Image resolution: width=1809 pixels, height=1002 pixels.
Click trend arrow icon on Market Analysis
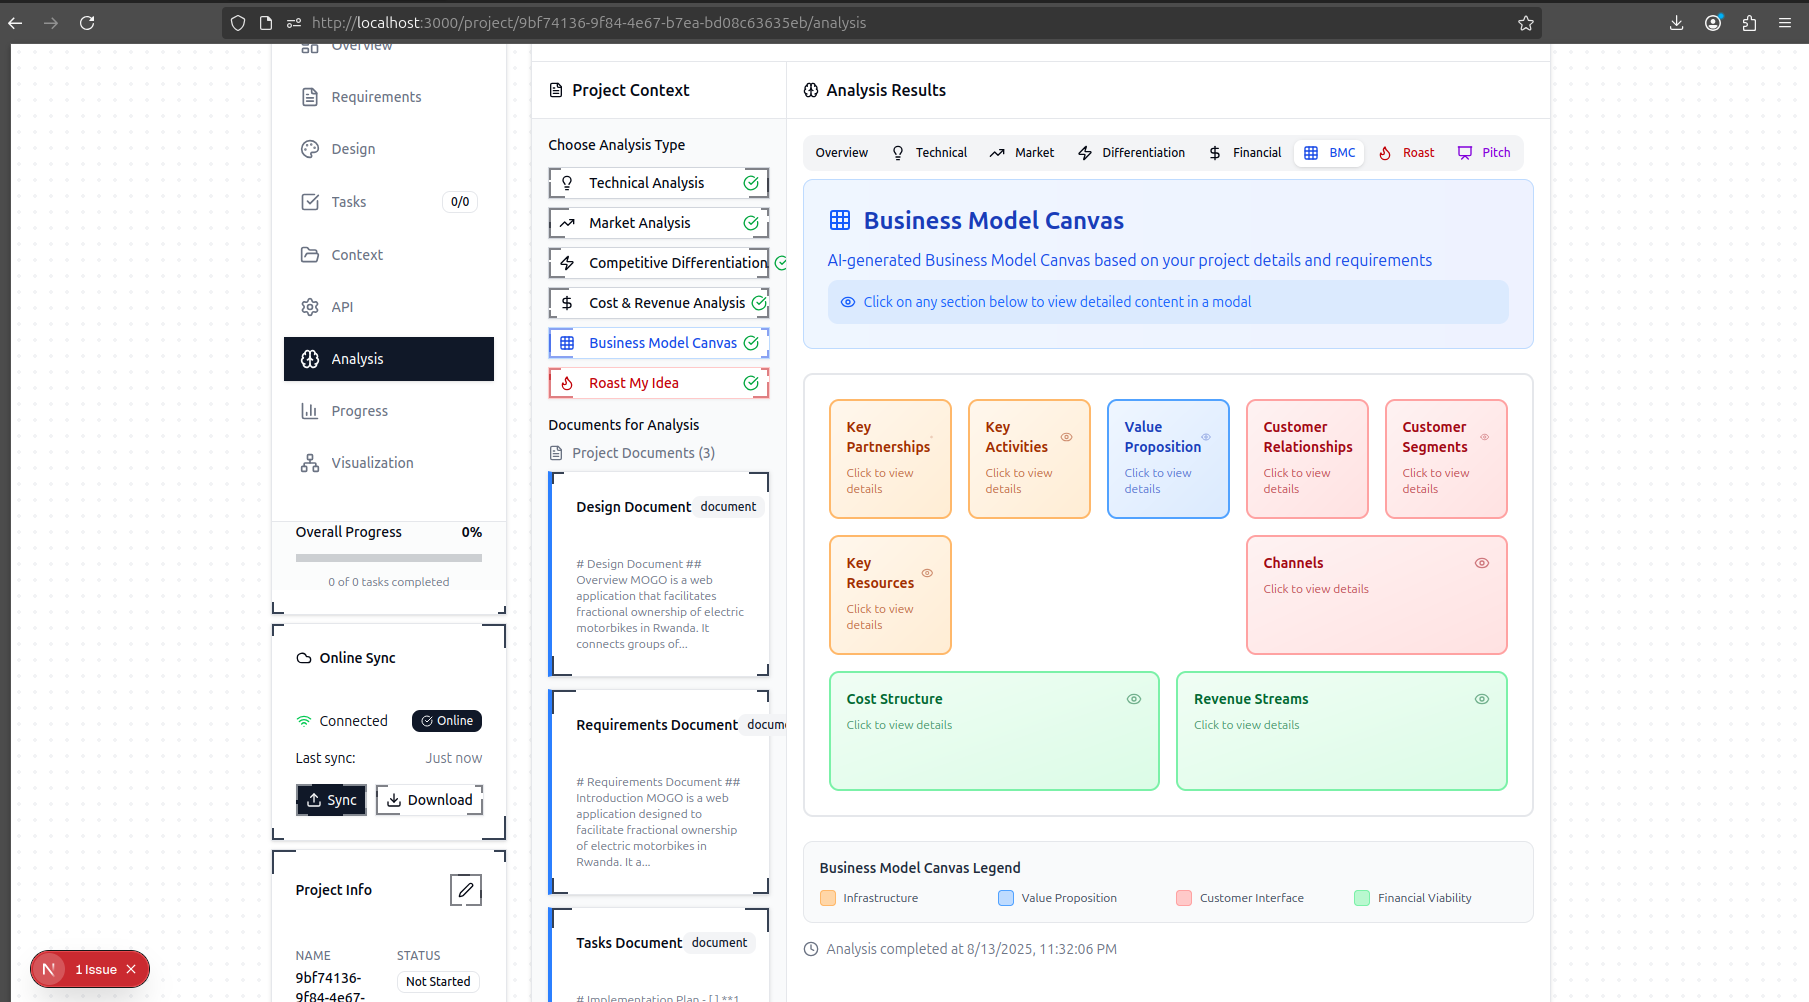(x=567, y=223)
